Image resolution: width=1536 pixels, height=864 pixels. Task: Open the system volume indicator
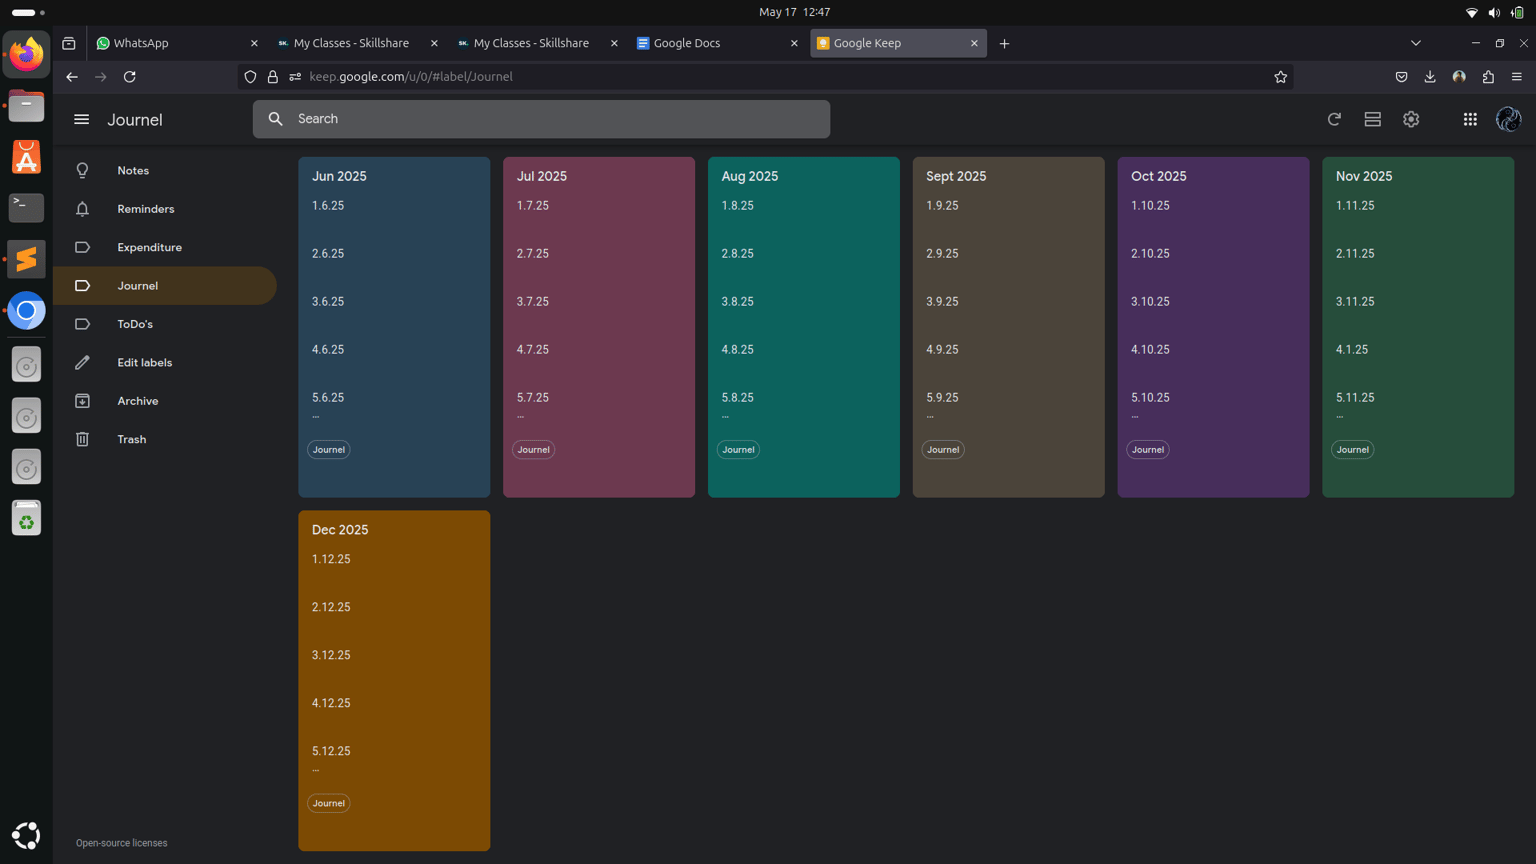coord(1494,12)
